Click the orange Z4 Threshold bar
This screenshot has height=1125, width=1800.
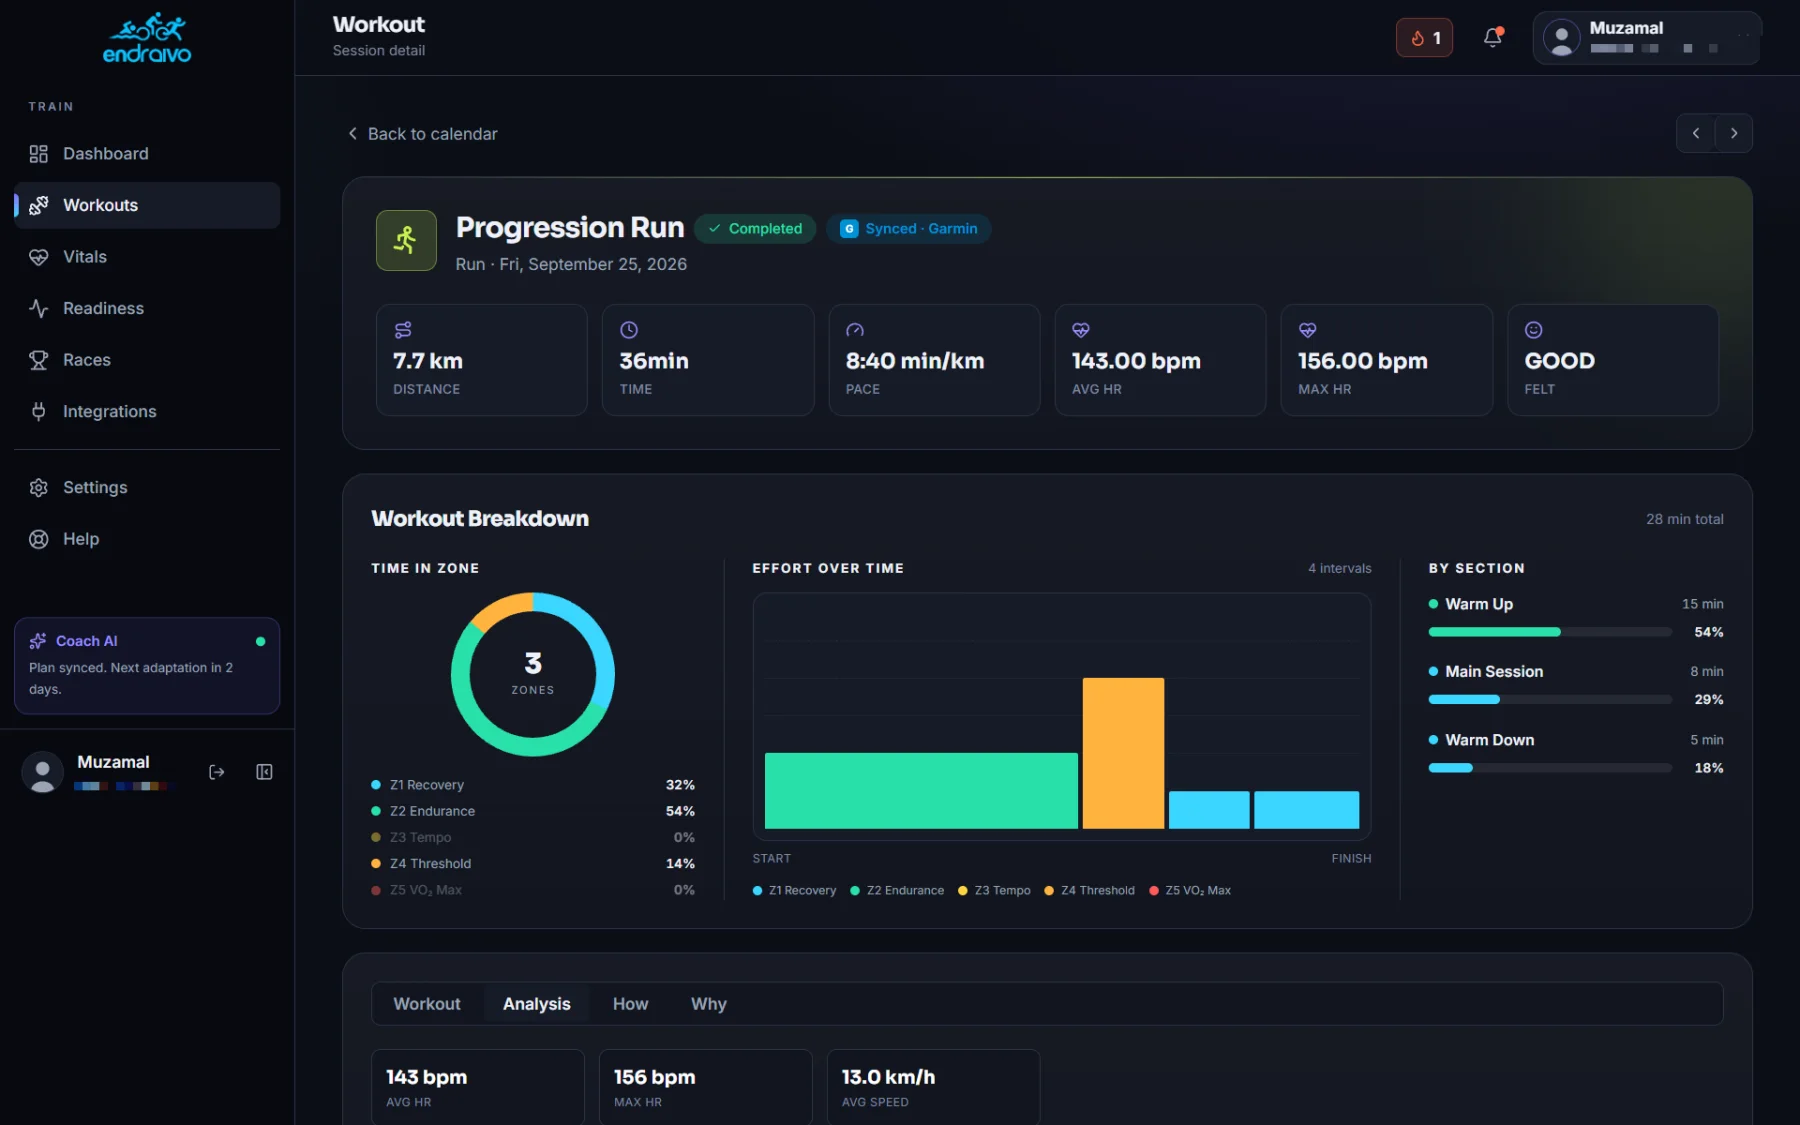pos(1123,753)
